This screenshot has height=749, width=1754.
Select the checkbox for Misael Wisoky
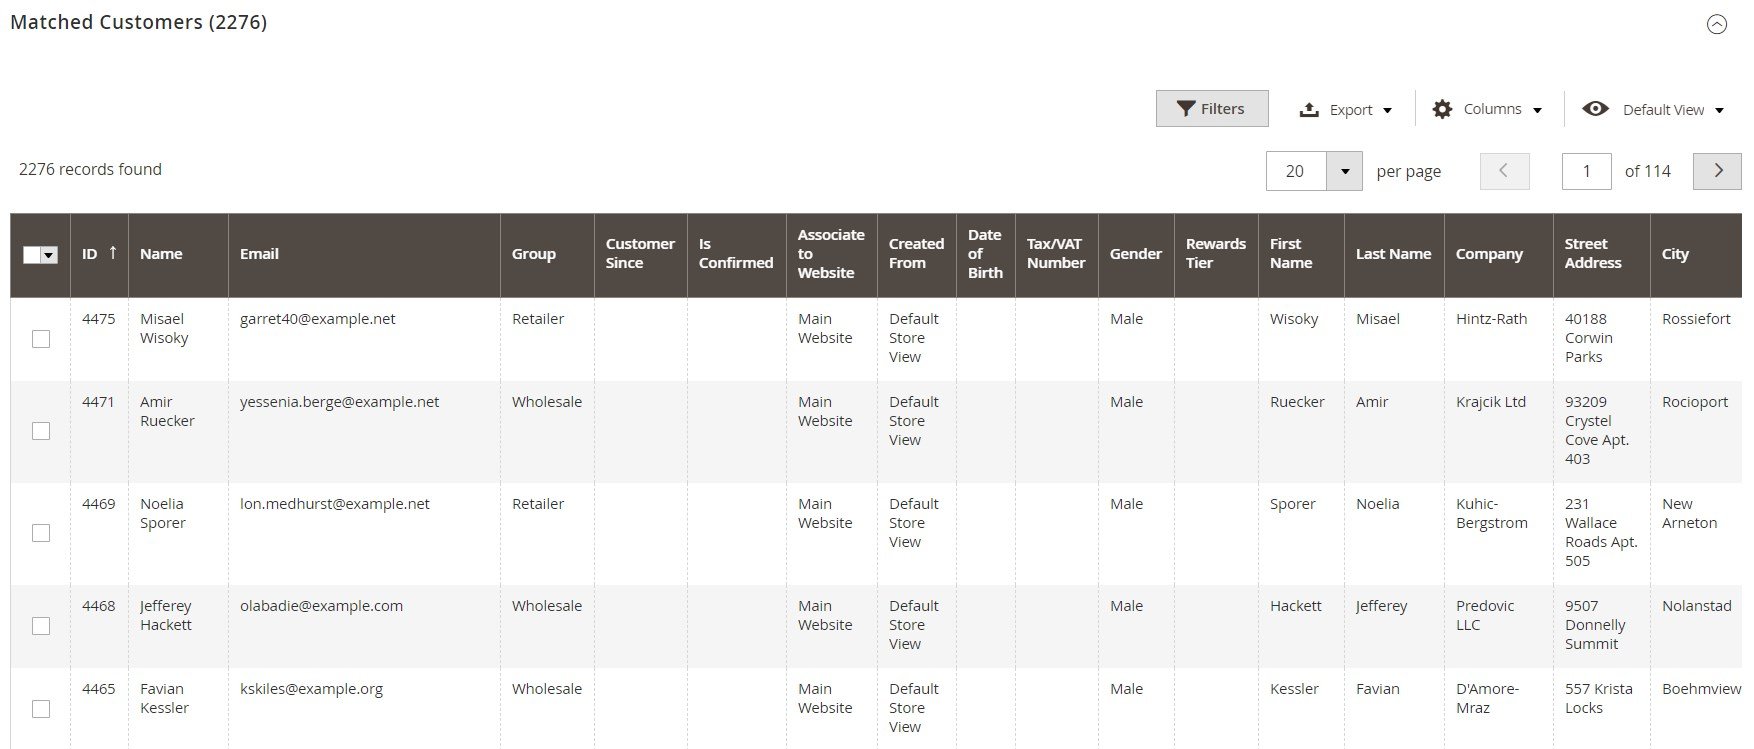(x=41, y=339)
